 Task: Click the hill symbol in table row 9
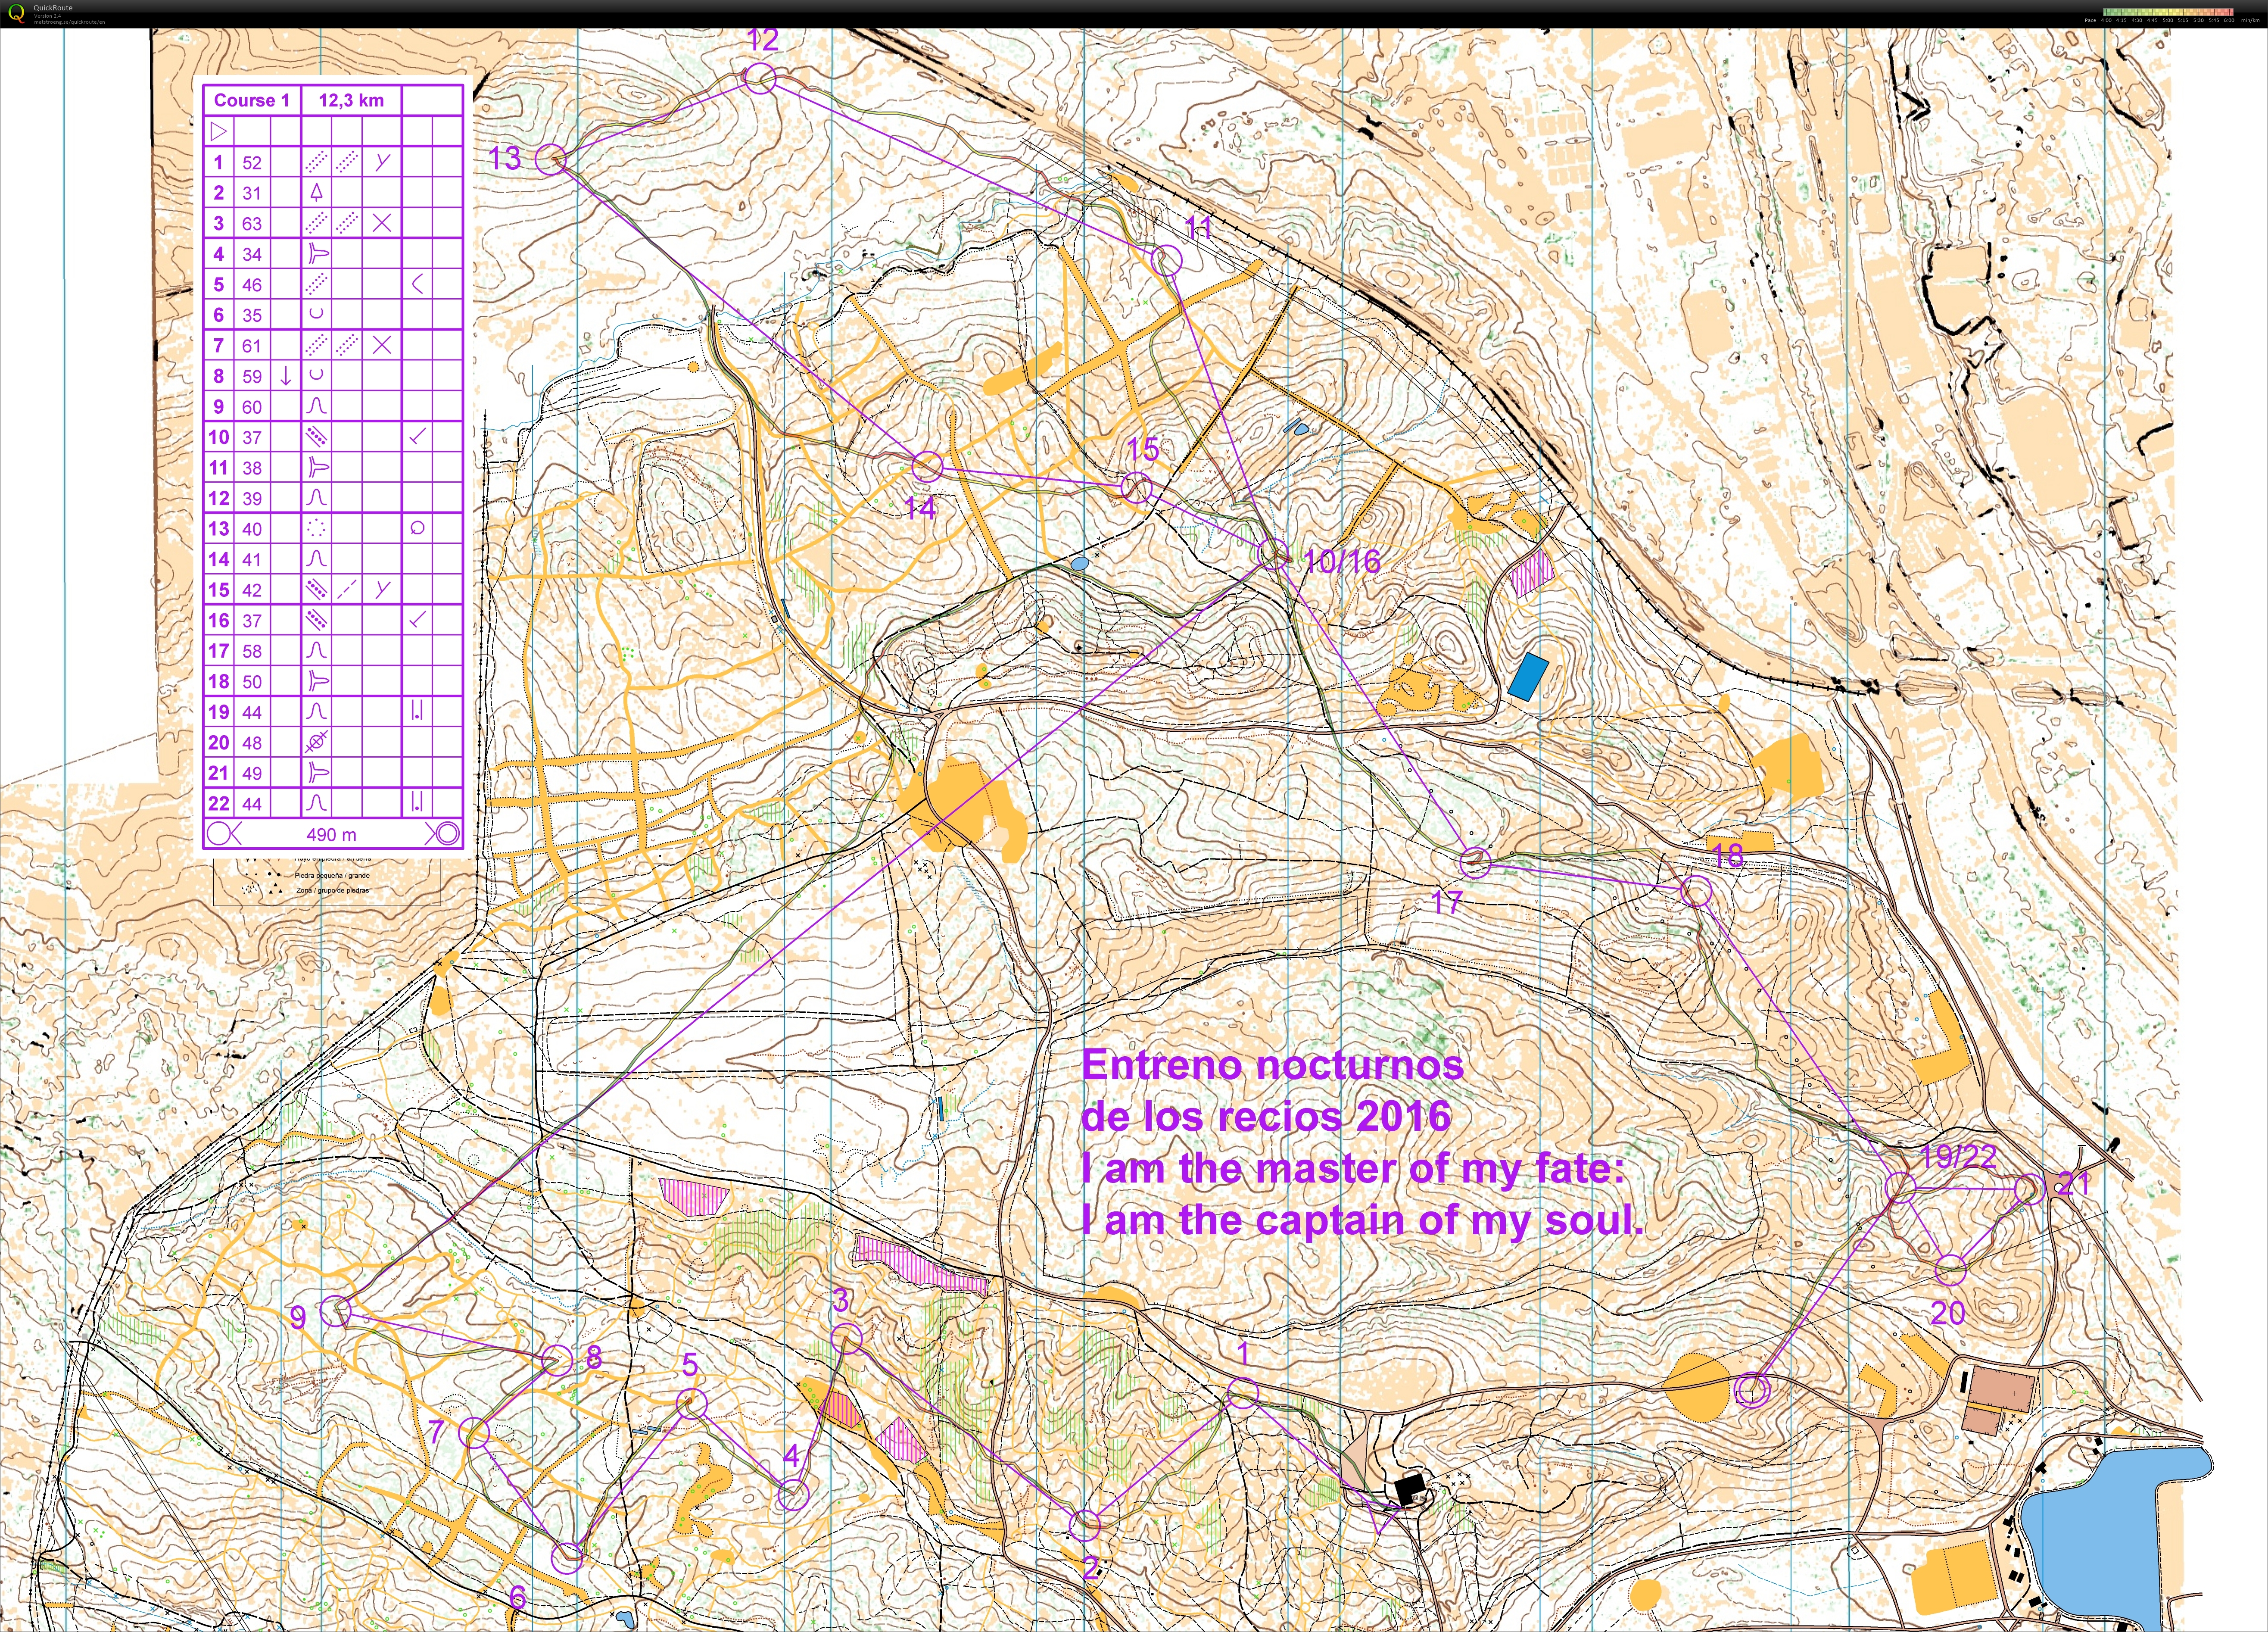point(317,406)
